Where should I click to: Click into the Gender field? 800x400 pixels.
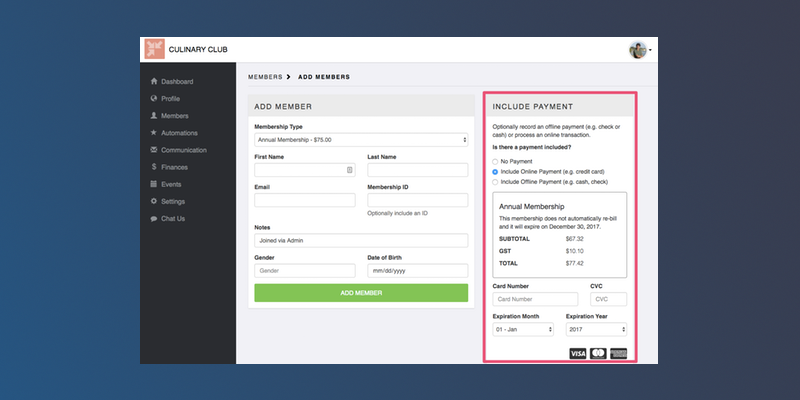(x=305, y=270)
